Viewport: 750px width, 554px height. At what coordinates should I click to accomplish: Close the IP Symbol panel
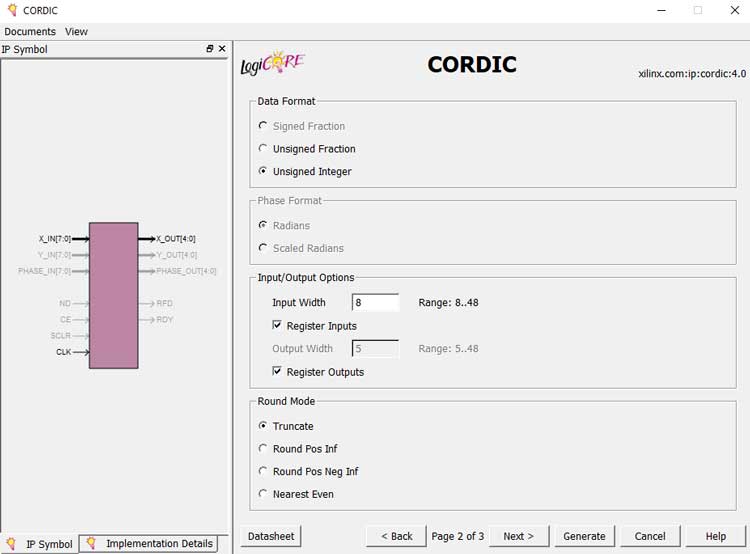pyautogui.click(x=222, y=49)
